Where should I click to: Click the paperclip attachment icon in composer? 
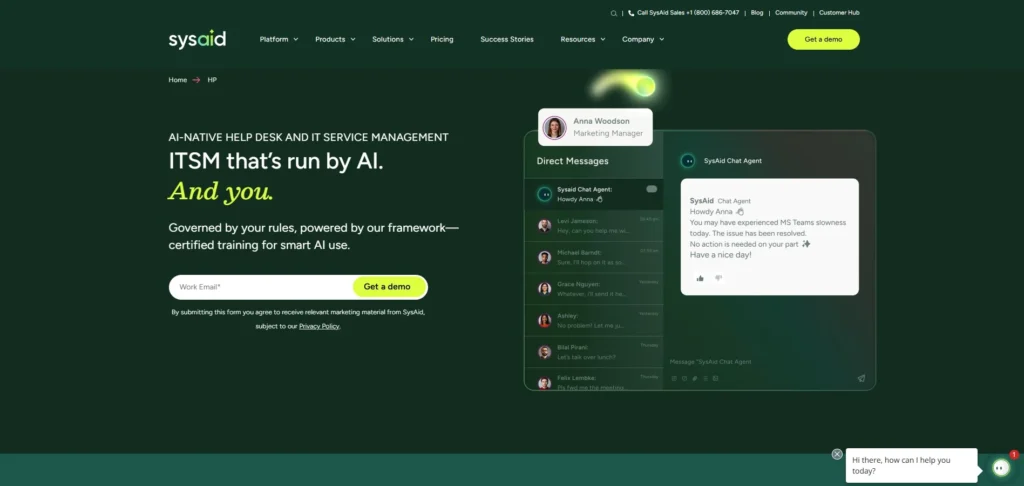(x=695, y=378)
